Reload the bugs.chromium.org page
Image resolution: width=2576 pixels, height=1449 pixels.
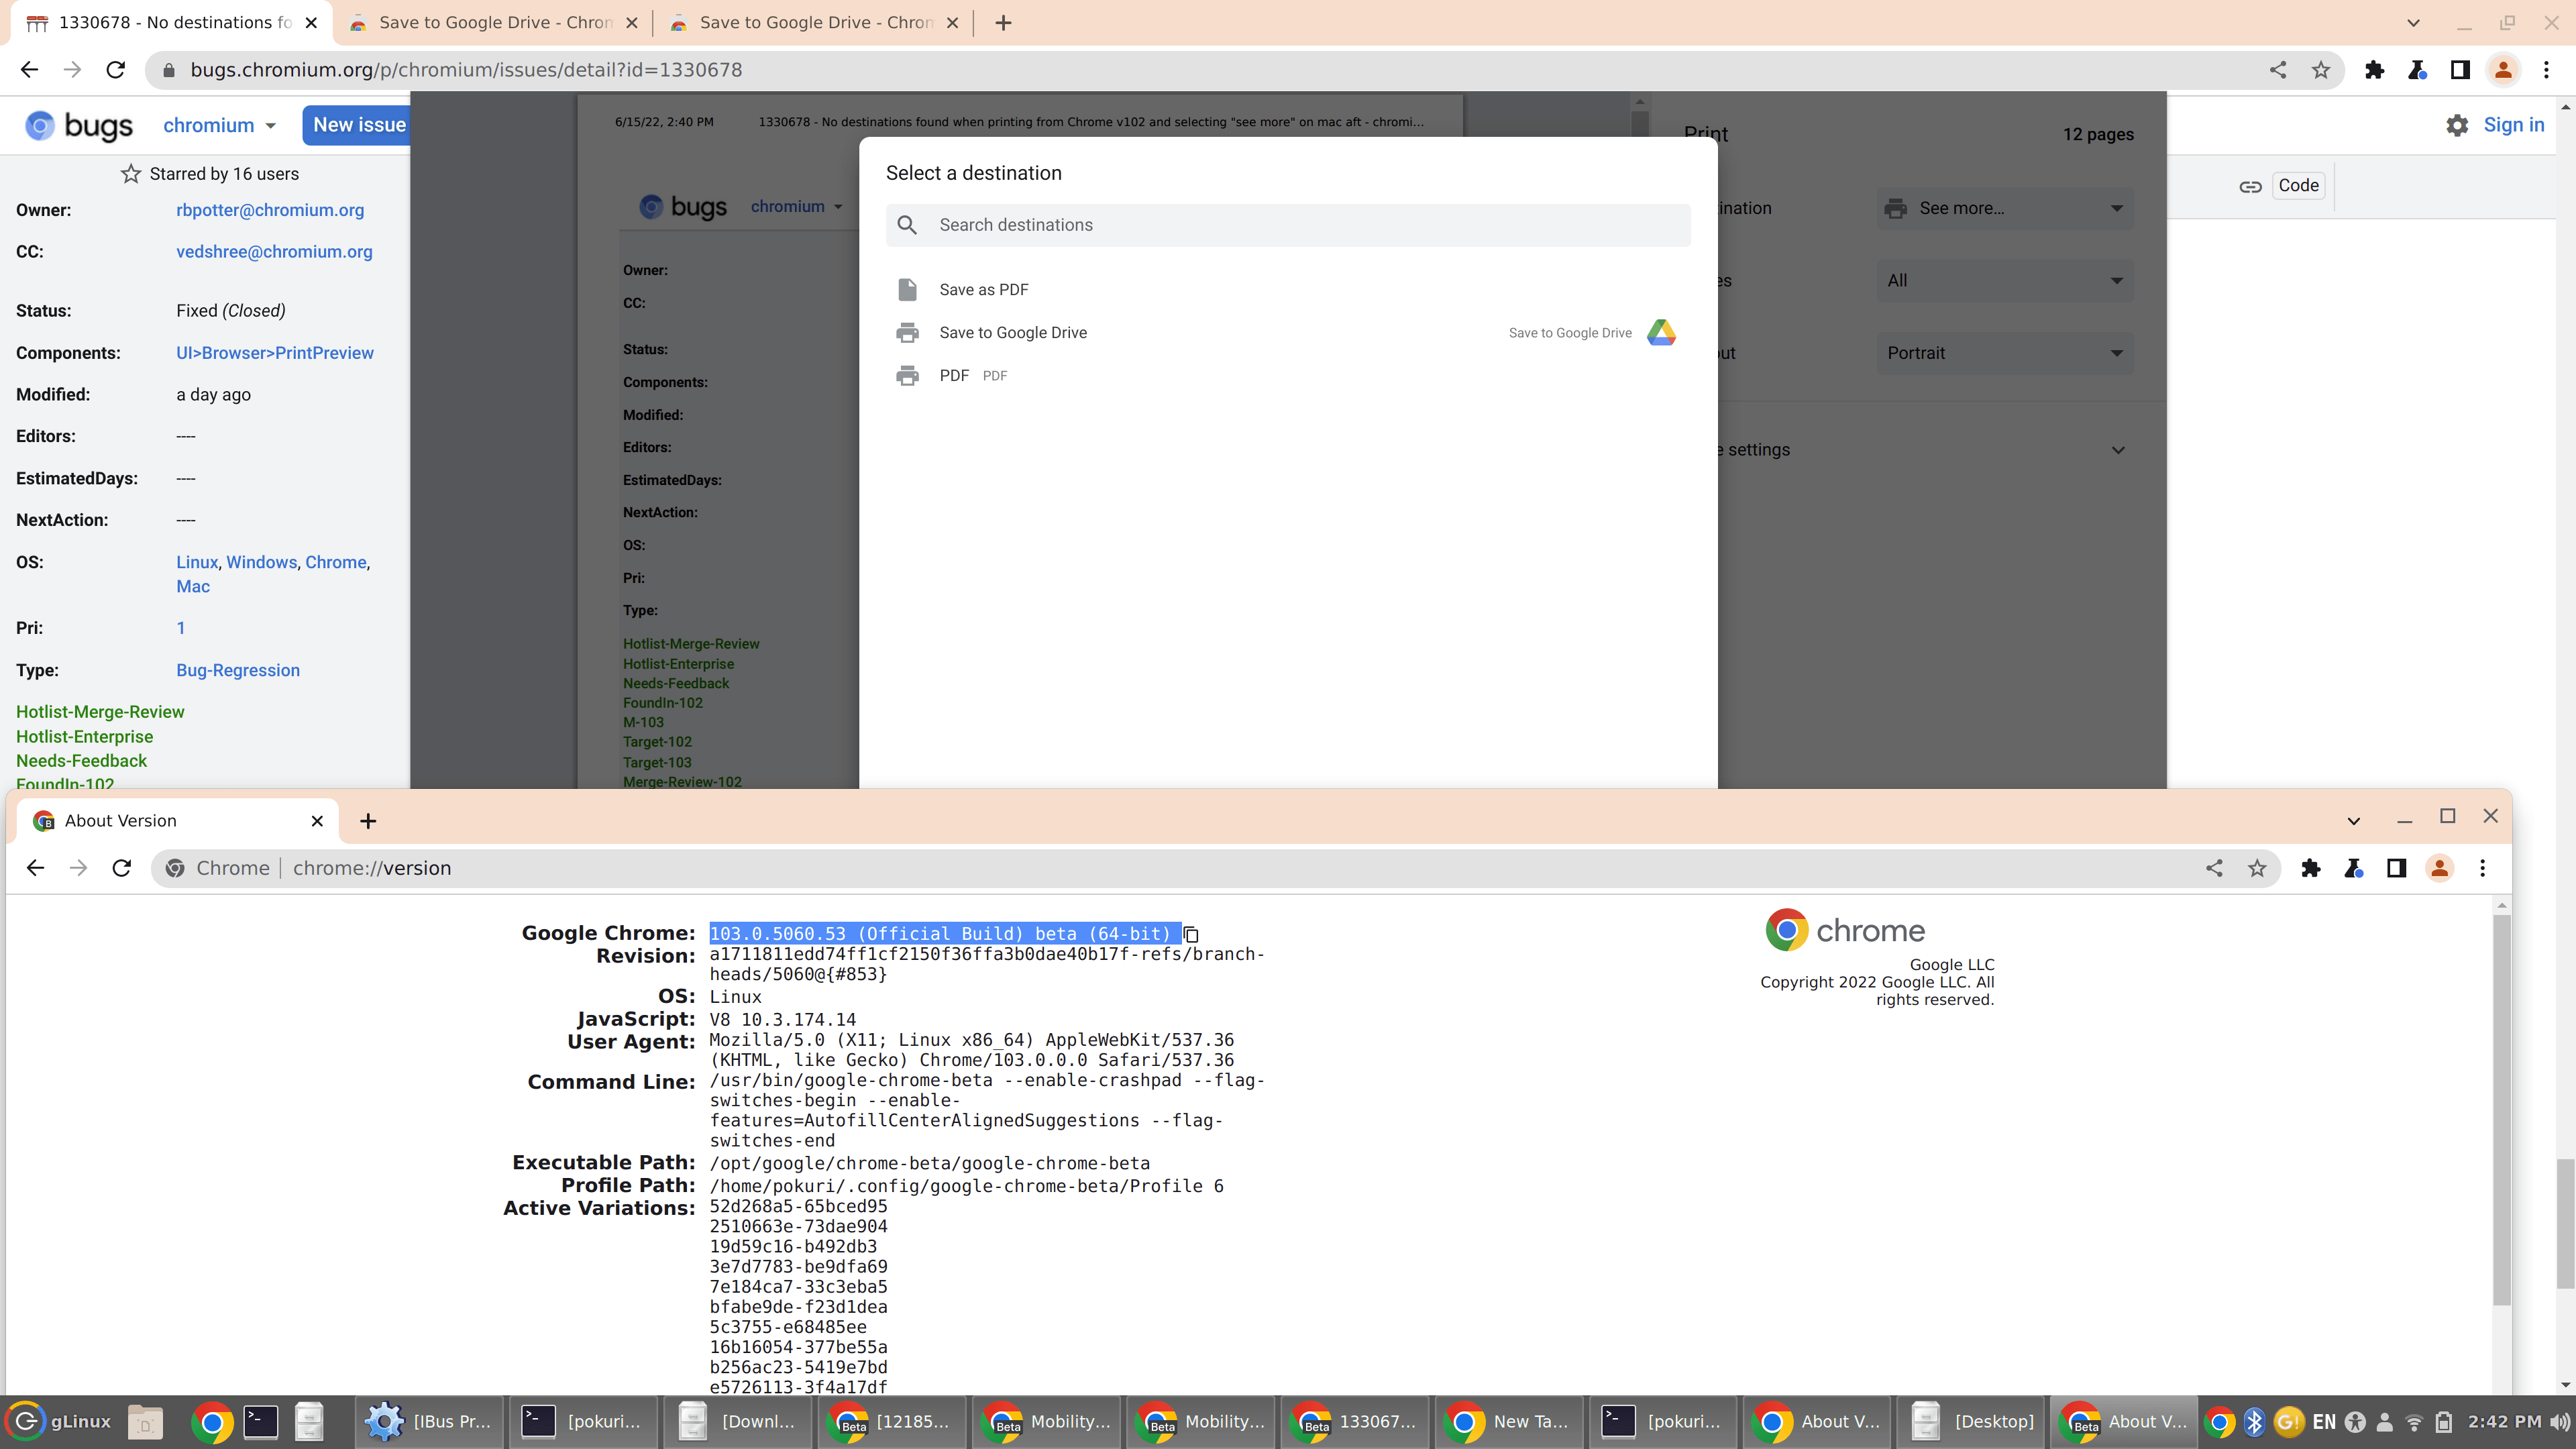tap(116, 69)
